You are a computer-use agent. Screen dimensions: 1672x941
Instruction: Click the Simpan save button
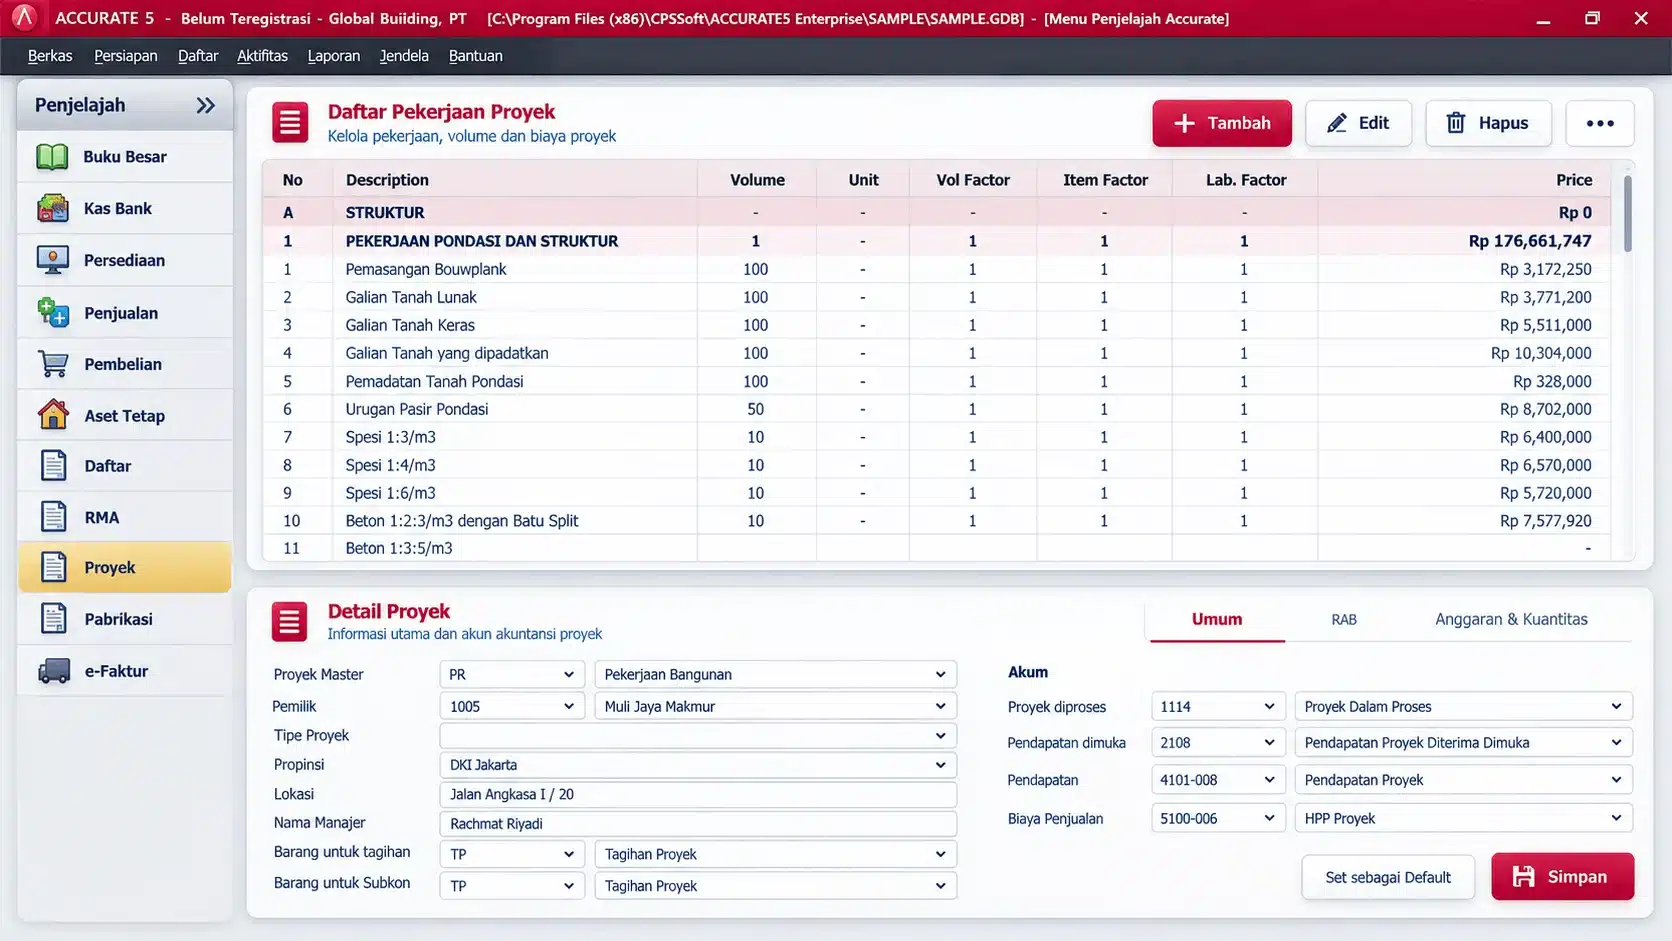tap(1562, 877)
